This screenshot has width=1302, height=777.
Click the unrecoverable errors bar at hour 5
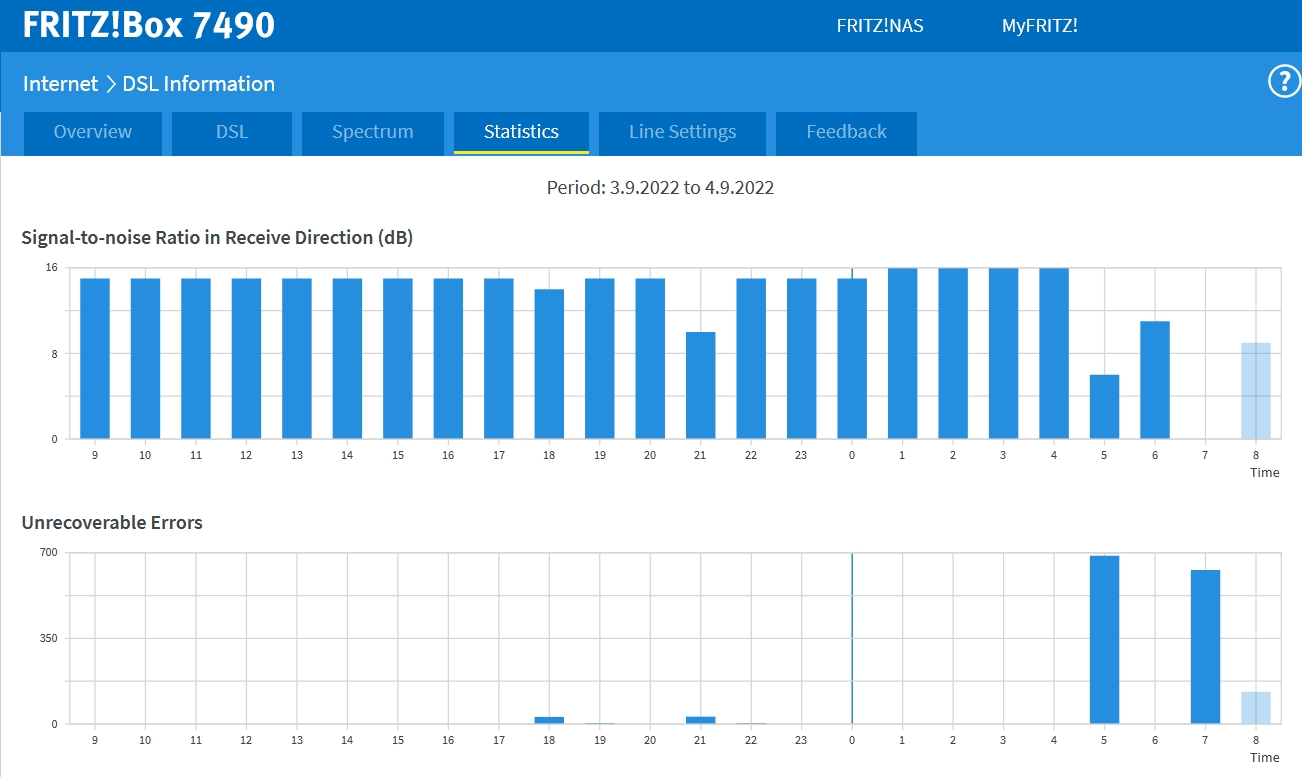tap(1104, 639)
